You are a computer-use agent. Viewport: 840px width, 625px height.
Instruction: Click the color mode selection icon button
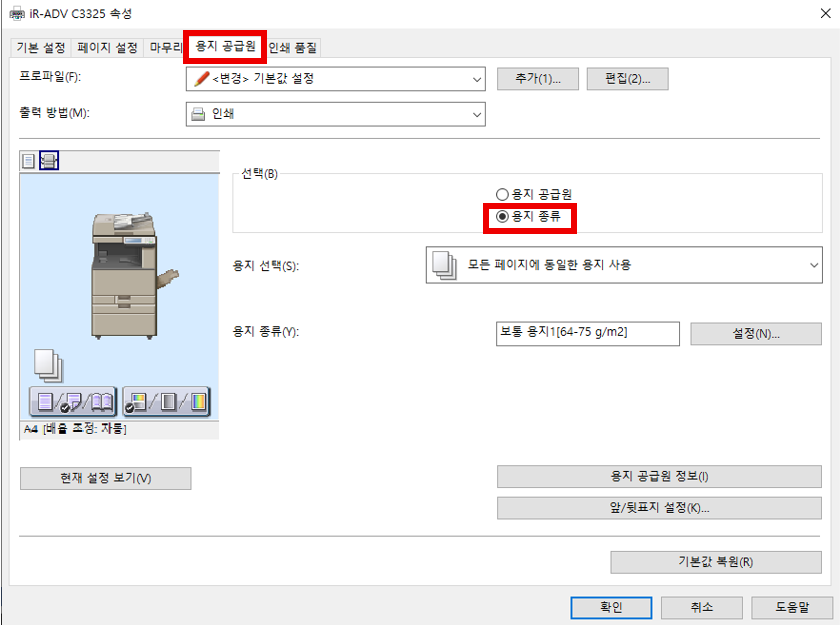(166, 401)
